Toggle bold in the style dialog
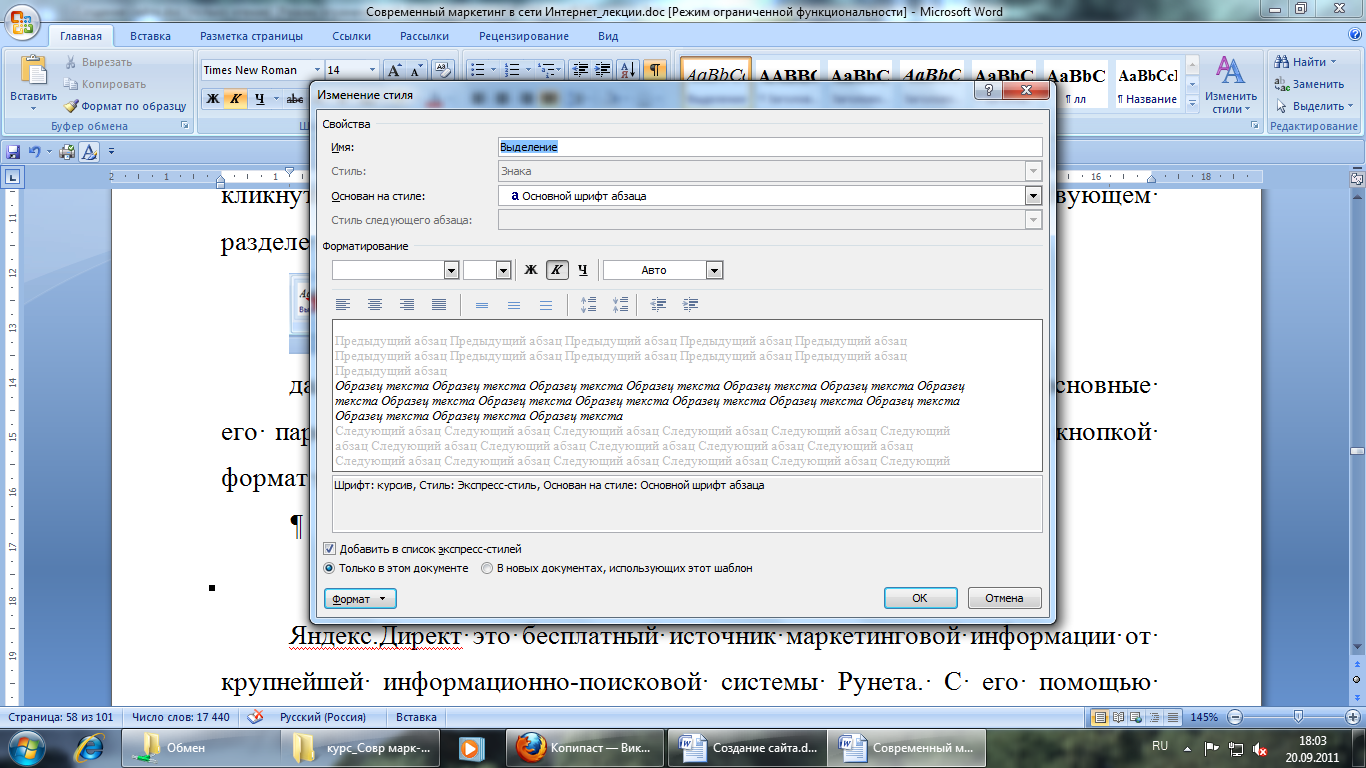Screen dimensions: 1366x768 (x=531, y=270)
